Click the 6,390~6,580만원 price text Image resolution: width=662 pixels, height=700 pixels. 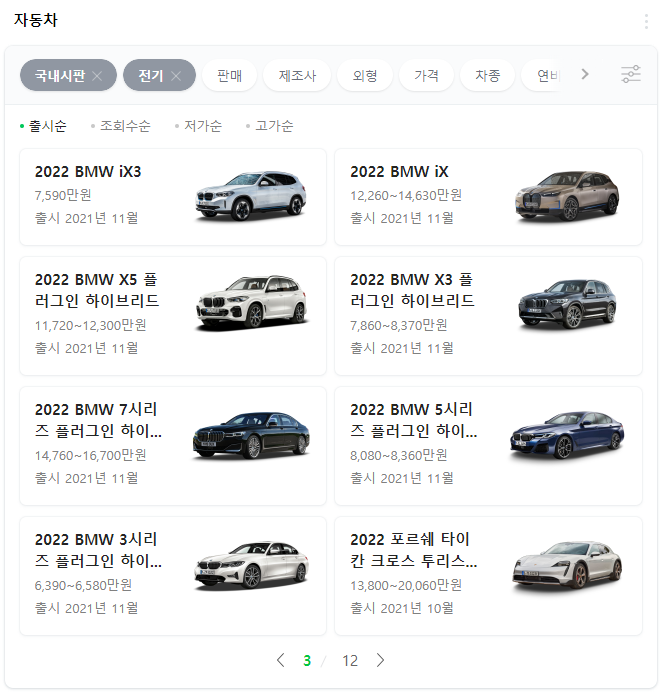(83, 585)
